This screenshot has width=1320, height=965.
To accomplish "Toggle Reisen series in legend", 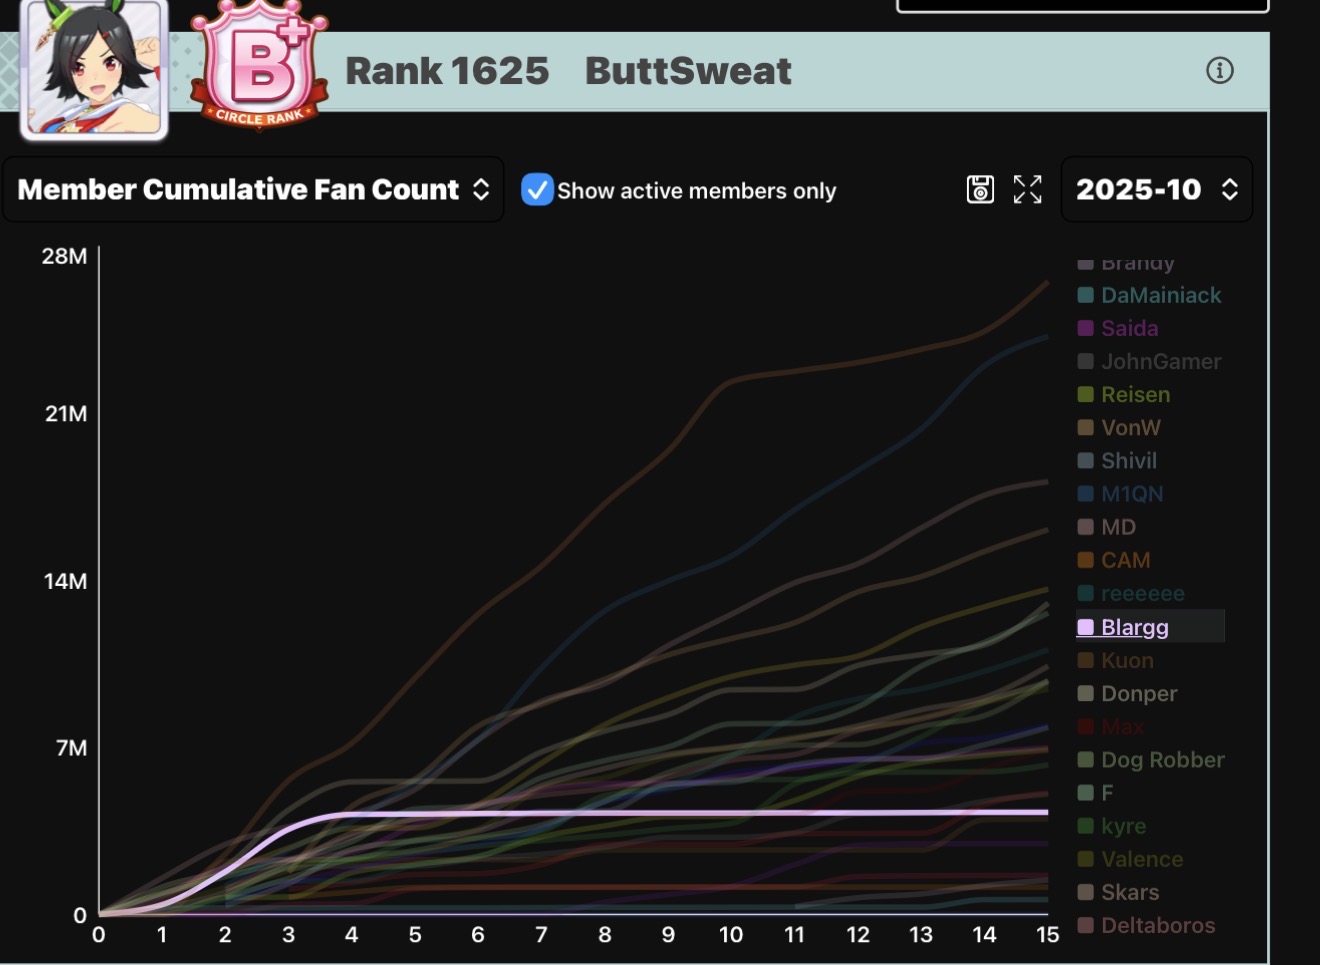I will 1123,394.
